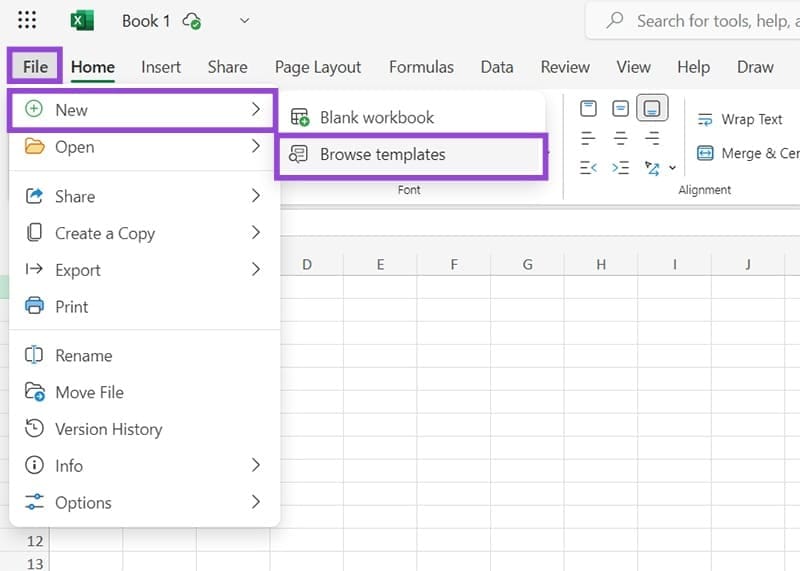Center text horizontally in the Alignment group
The width and height of the screenshot is (800, 571).
[x=620, y=138]
